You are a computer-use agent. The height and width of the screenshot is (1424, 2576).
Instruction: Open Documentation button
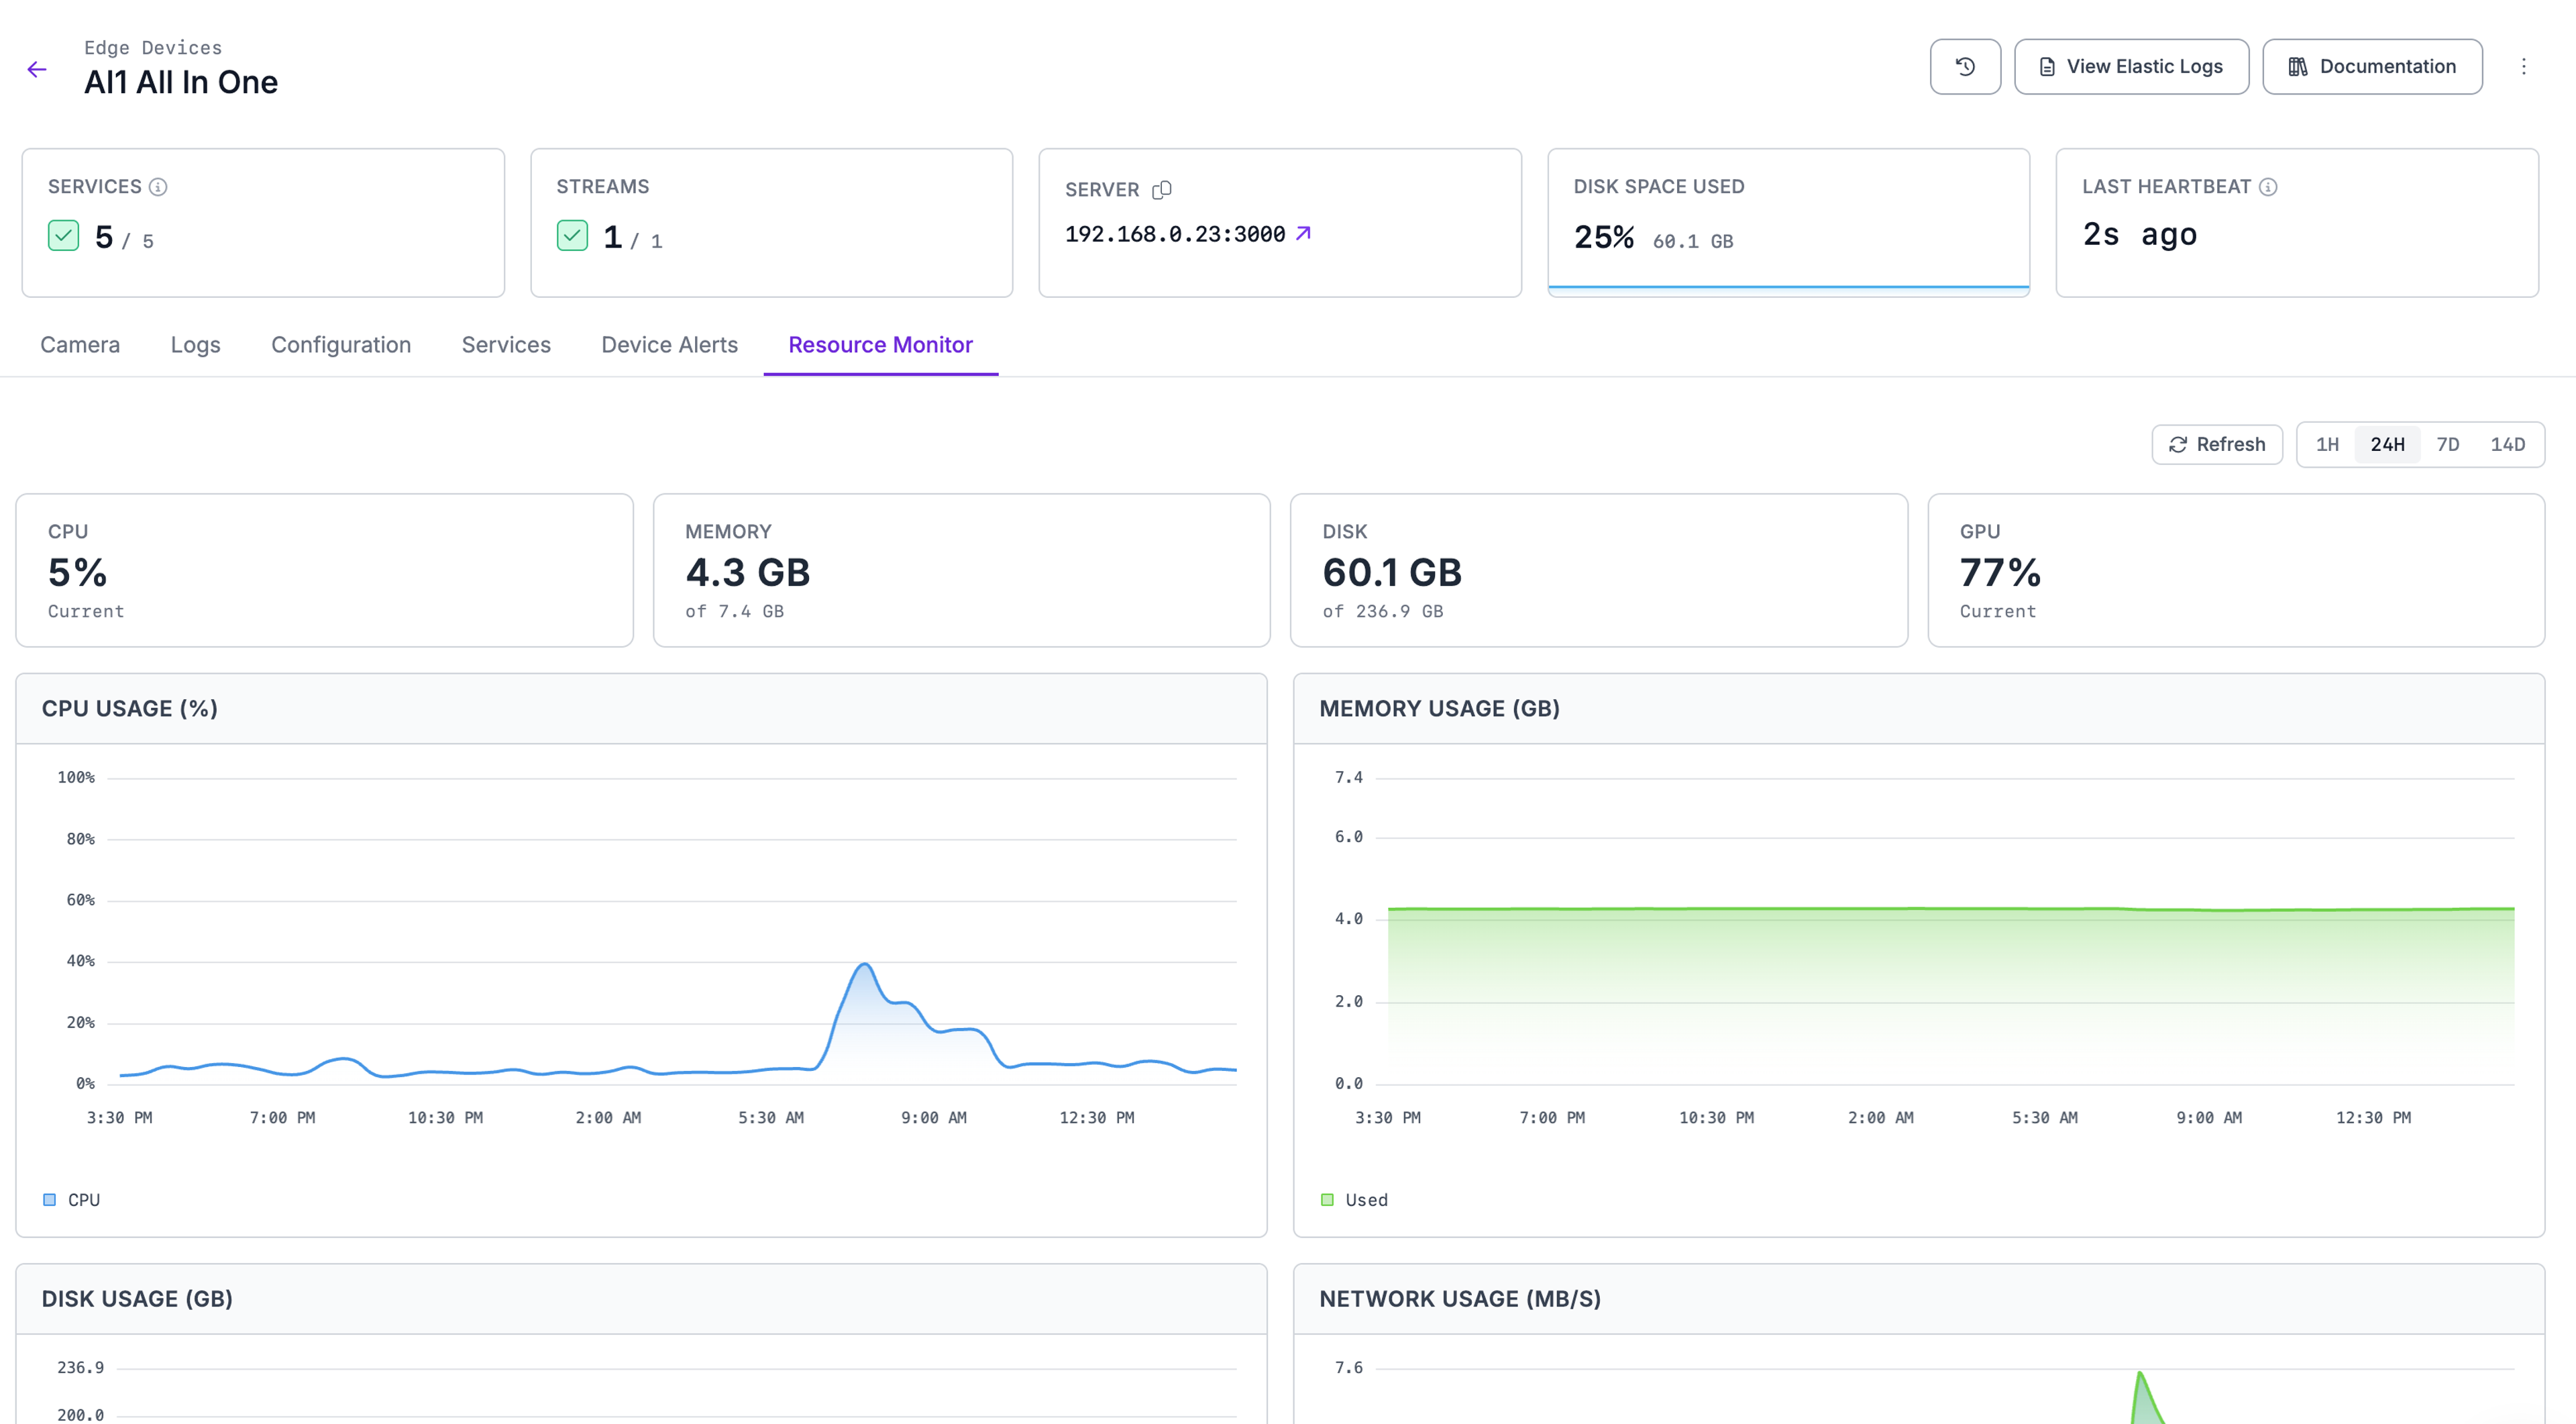(2372, 67)
